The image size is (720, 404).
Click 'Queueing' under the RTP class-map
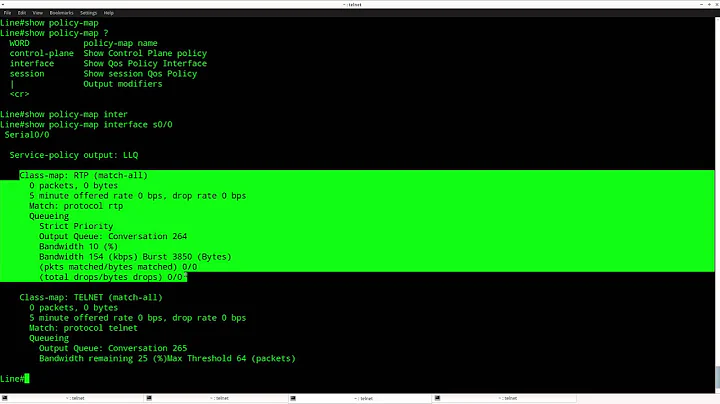[49, 216]
